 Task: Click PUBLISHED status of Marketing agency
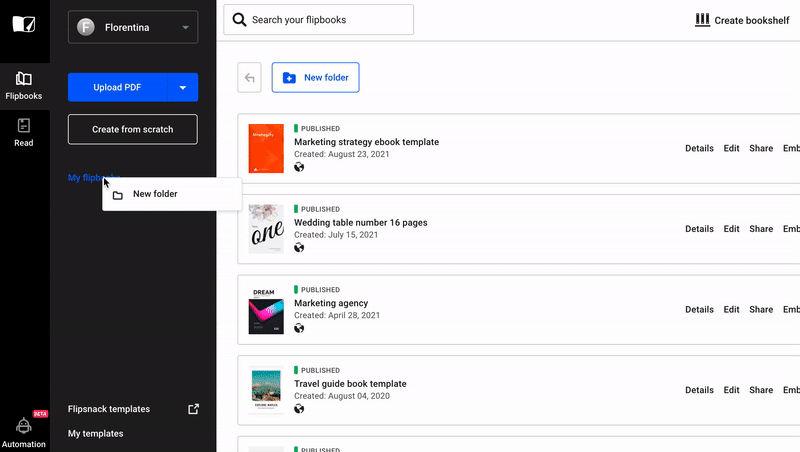click(317, 290)
